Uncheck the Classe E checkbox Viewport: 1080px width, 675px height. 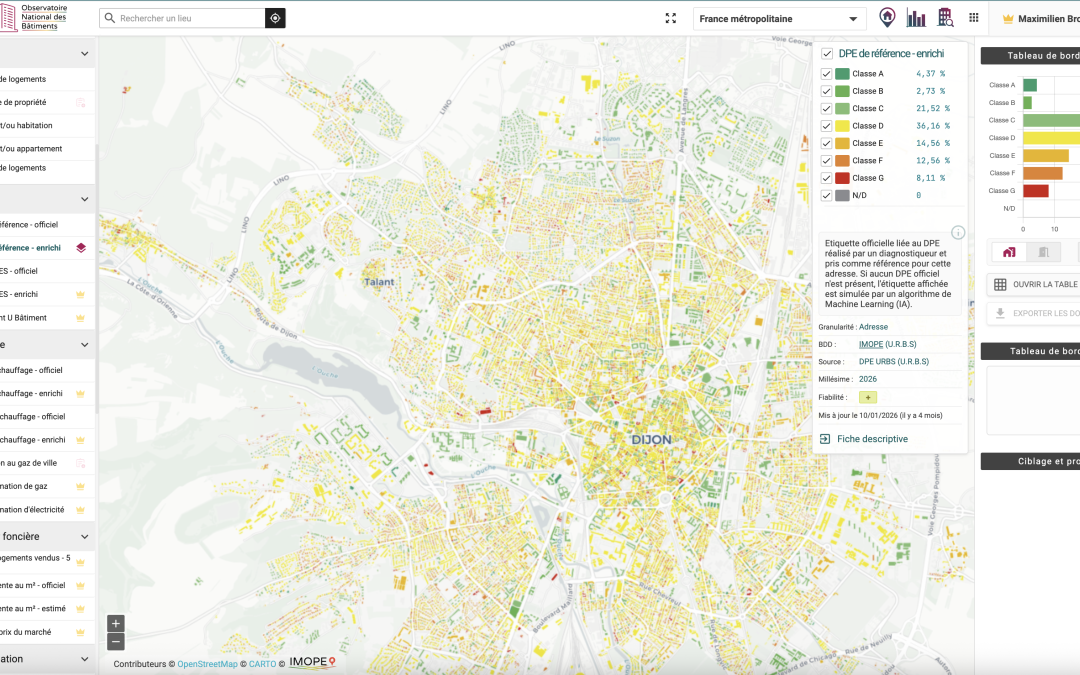pyautogui.click(x=827, y=143)
